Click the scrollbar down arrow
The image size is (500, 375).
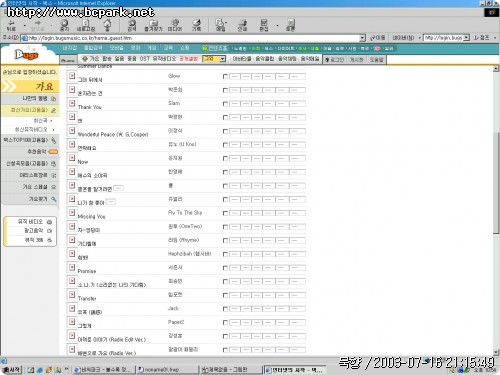tap(496, 352)
